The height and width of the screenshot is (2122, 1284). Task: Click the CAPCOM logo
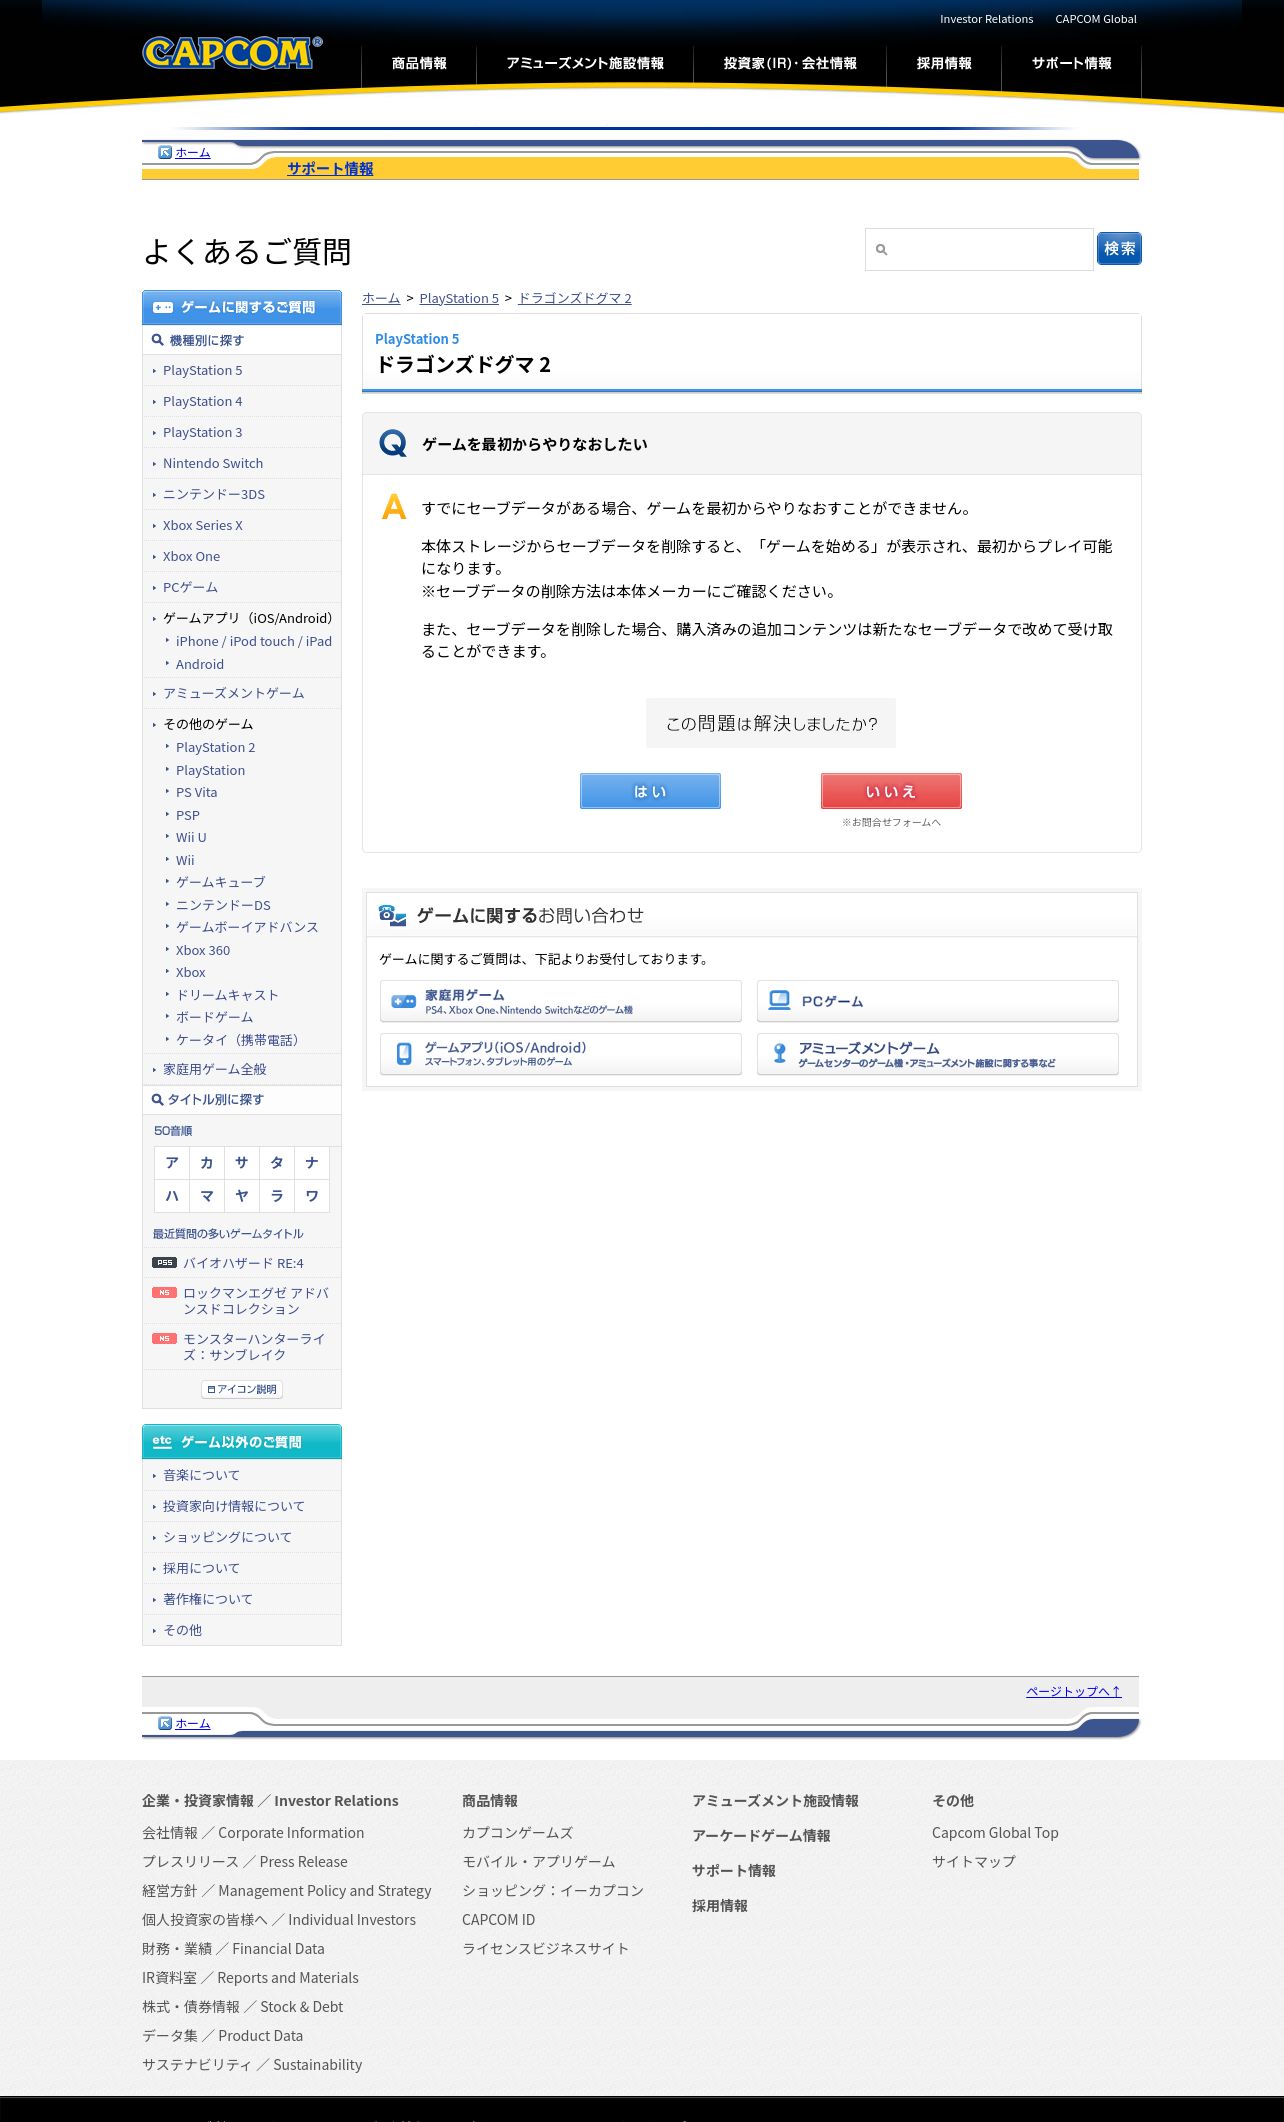coord(232,53)
